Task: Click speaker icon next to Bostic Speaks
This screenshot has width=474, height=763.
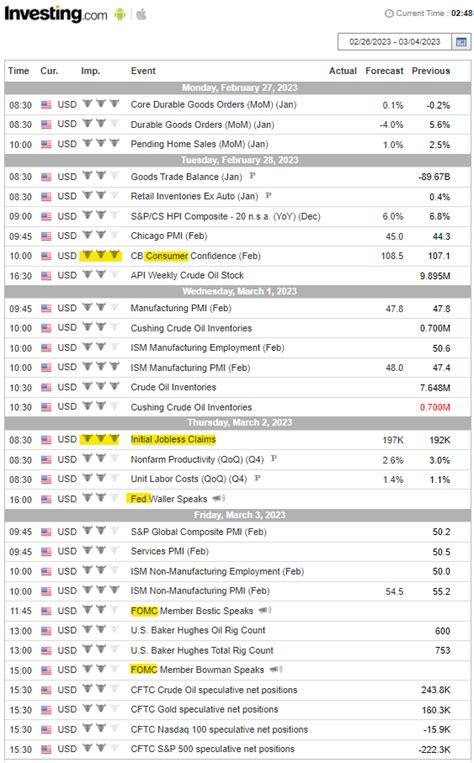Action: (265, 610)
